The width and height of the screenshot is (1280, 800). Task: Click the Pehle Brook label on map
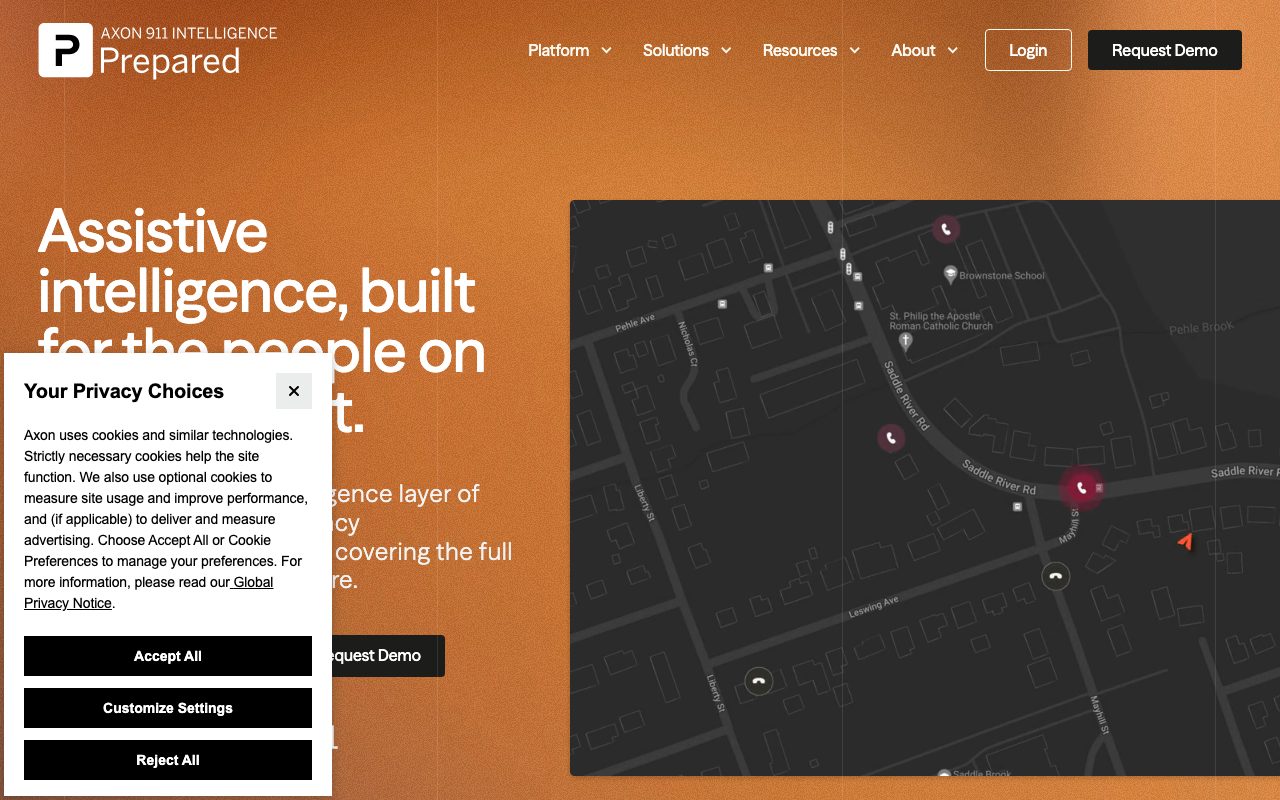(1201, 328)
